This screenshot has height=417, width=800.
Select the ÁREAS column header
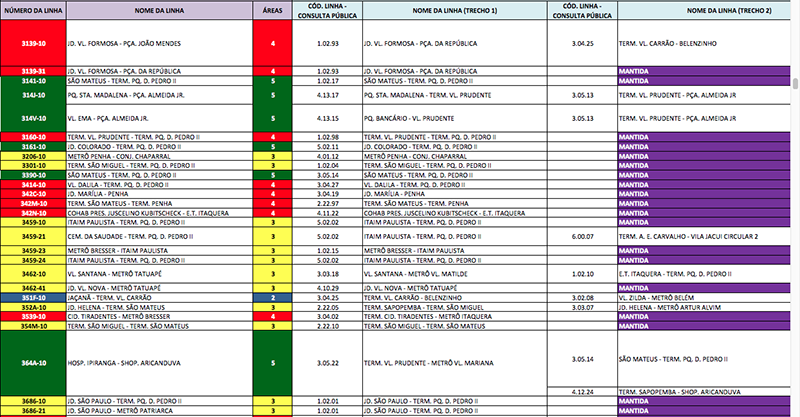272,10
